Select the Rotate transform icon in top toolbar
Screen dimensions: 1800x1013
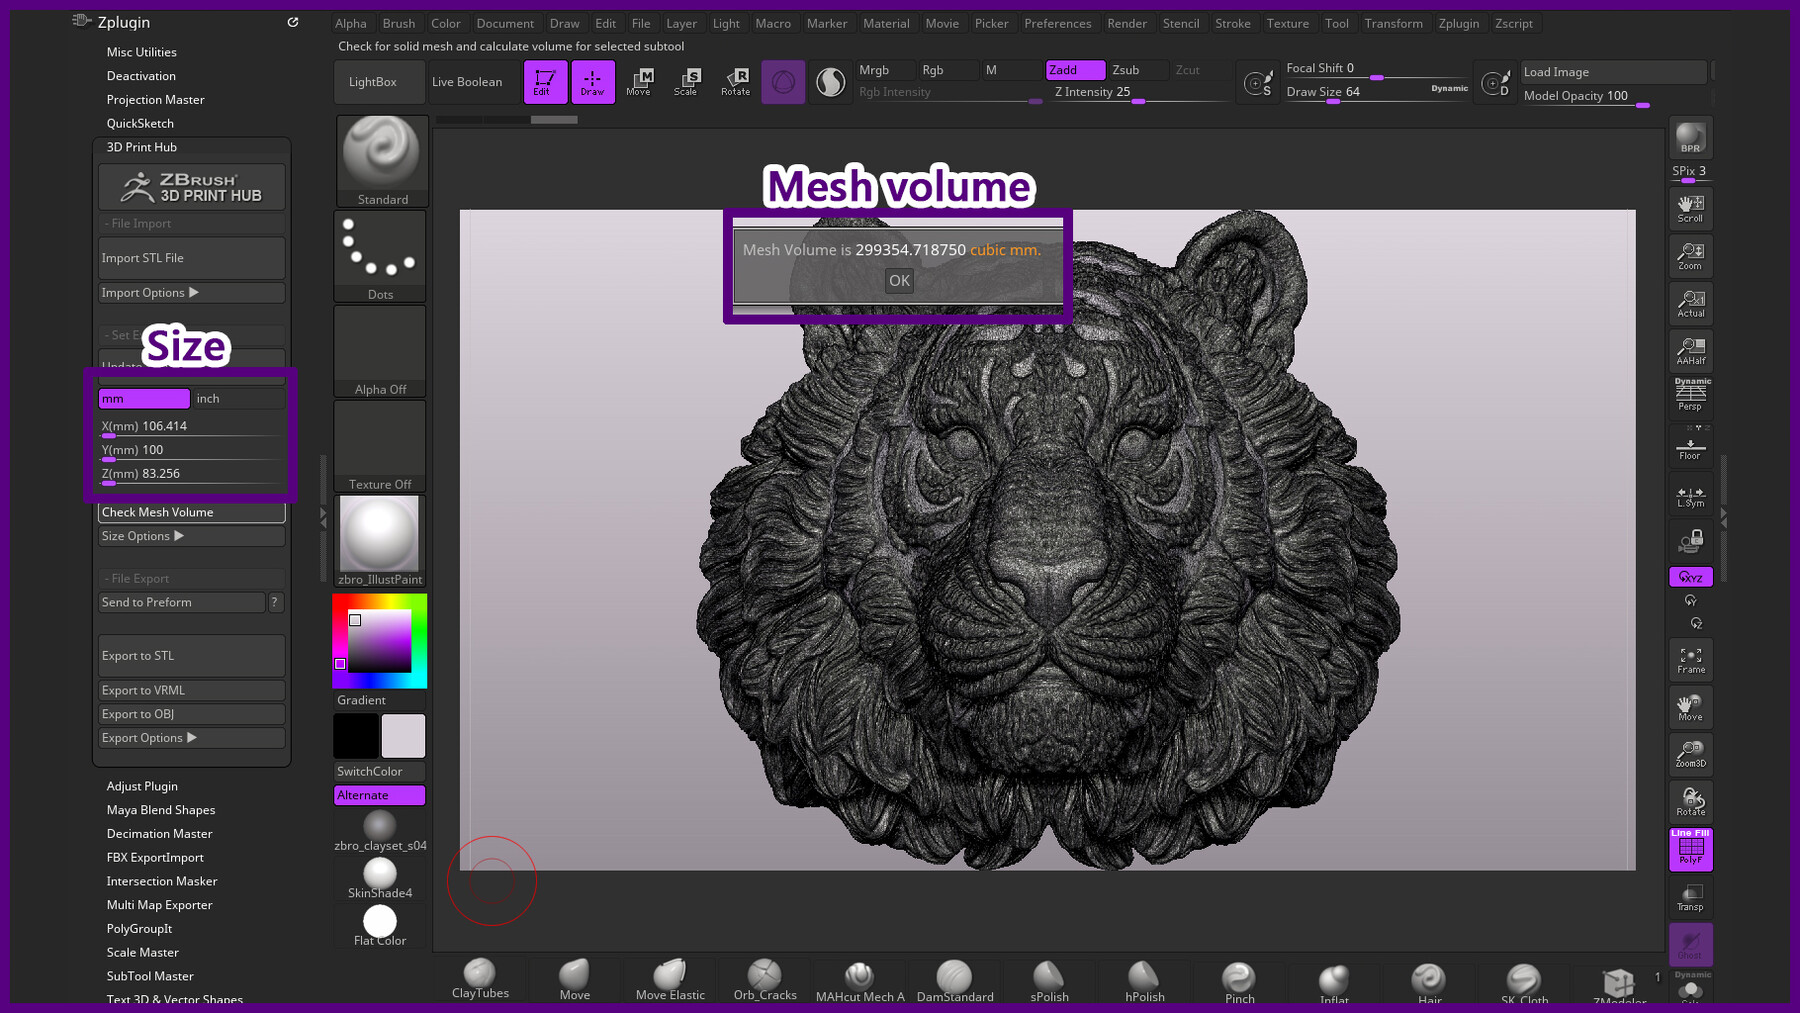tap(735, 81)
